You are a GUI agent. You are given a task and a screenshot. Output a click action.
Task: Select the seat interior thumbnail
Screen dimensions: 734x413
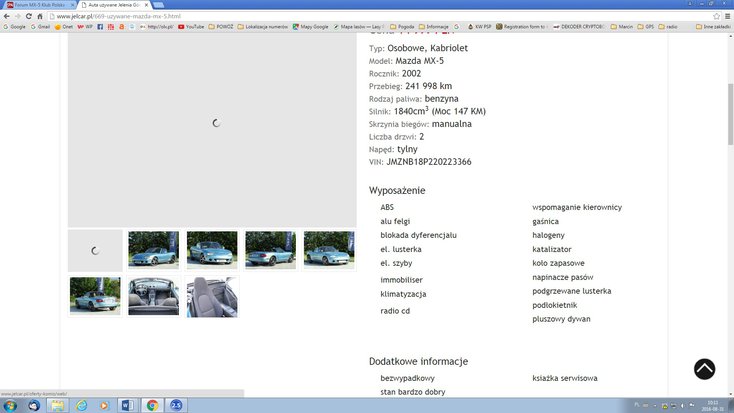click(x=212, y=296)
